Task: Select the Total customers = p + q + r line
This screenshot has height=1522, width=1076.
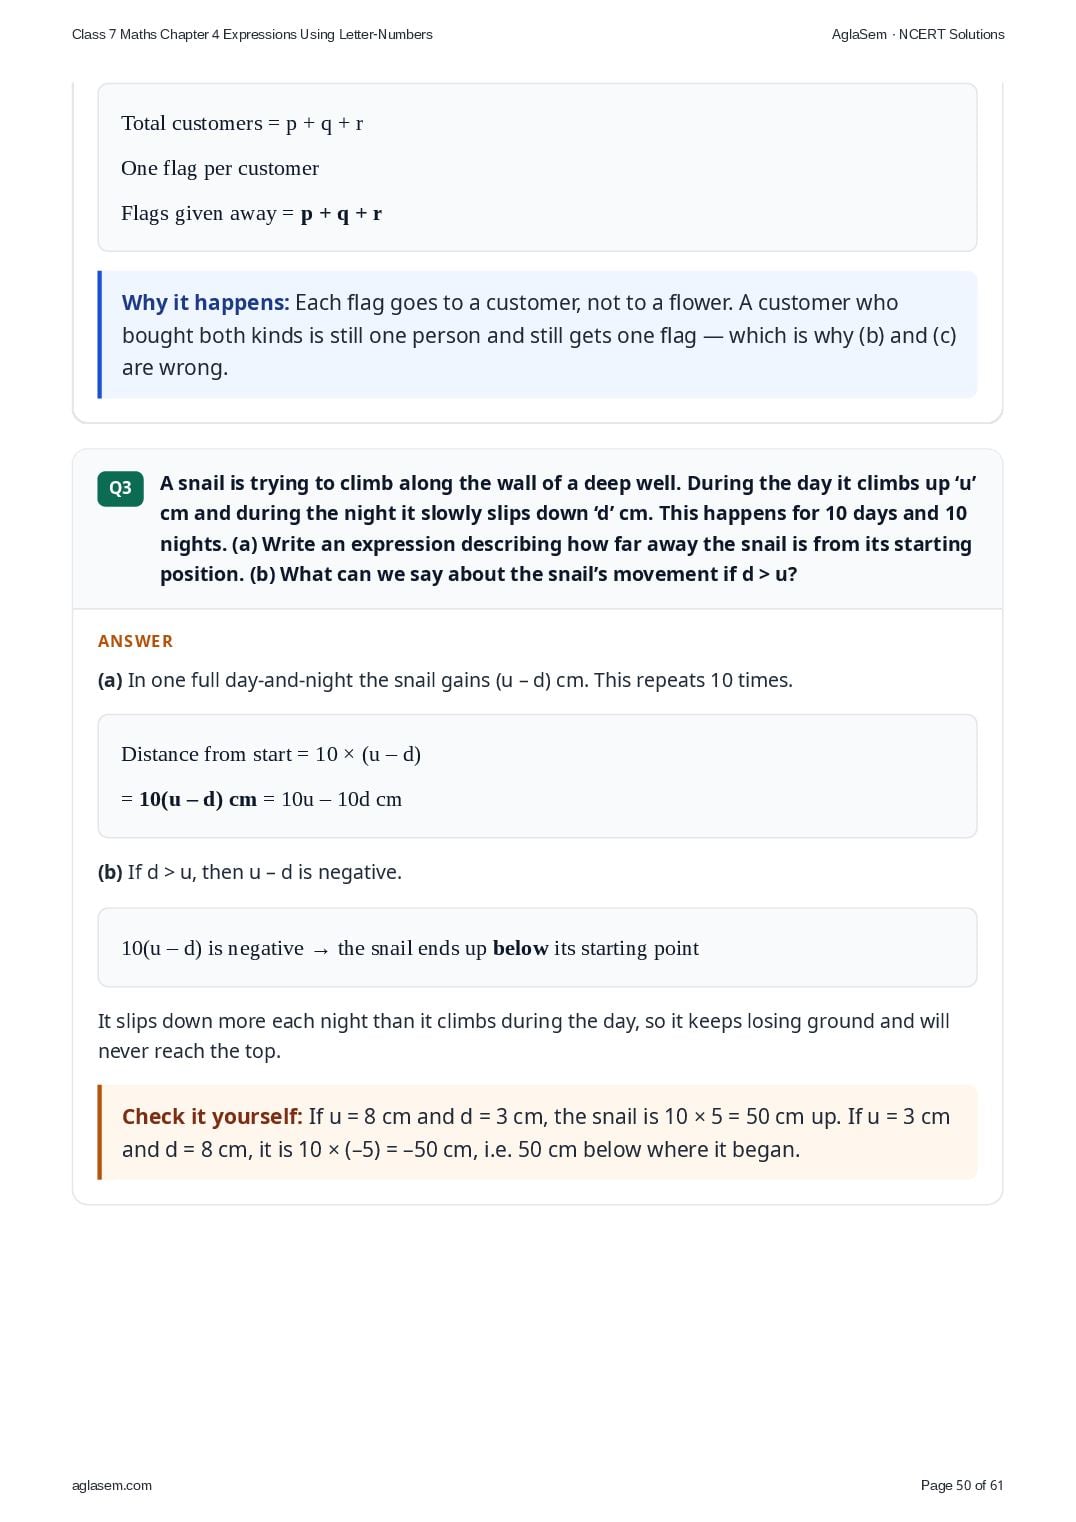Action: (242, 123)
